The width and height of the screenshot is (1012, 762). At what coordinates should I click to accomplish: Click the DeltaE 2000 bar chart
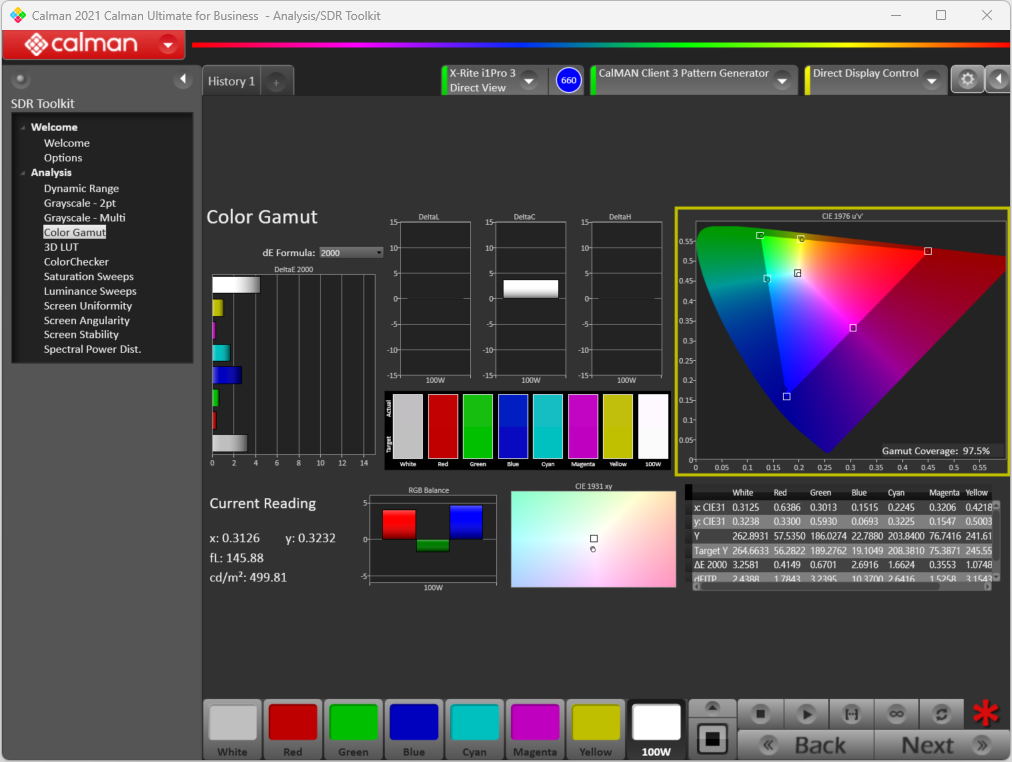294,366
